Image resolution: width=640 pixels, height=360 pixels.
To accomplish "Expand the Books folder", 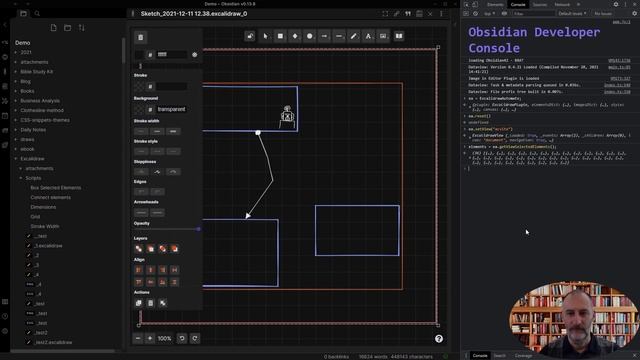I will pos(27,91).
